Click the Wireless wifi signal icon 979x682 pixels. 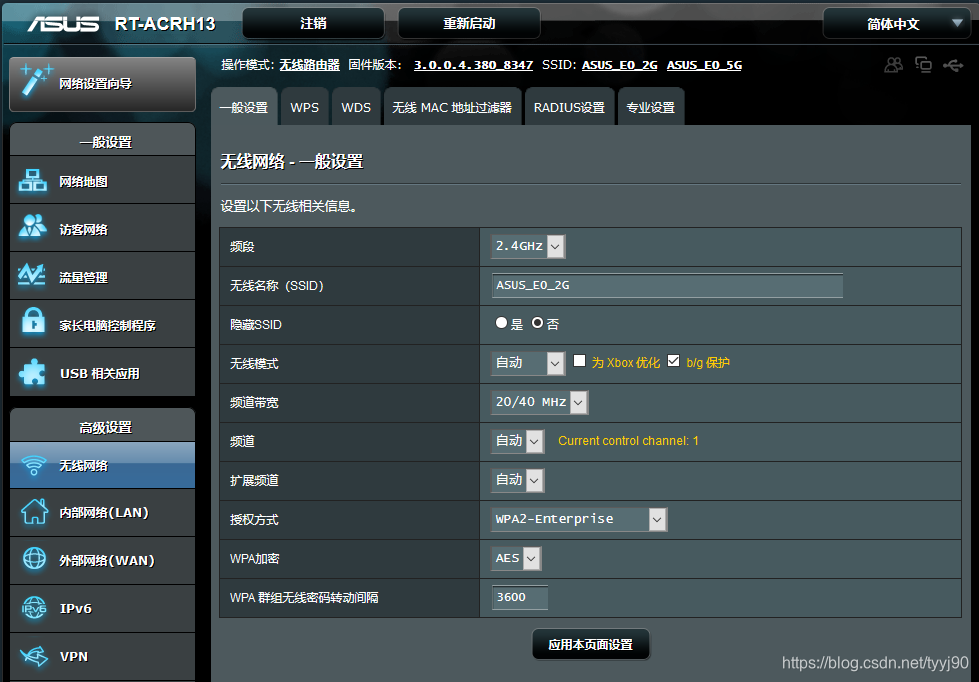(34, 465)
